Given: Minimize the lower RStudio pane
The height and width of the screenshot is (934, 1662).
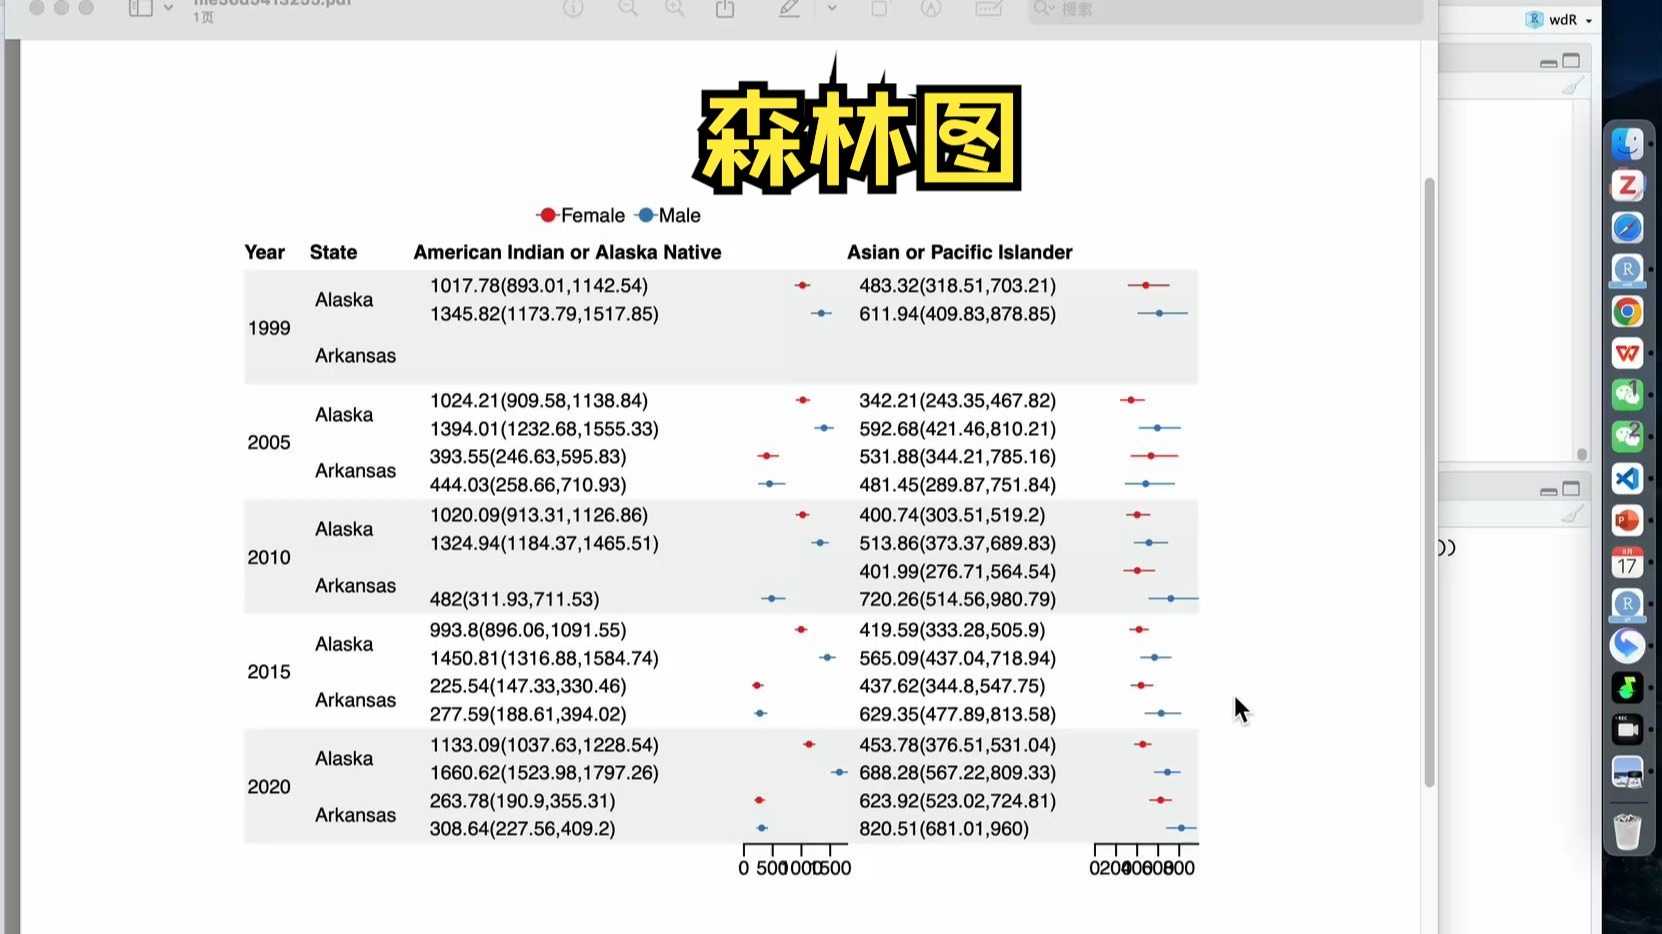Looking at the screenshot, I should (x=1548, y=491).
